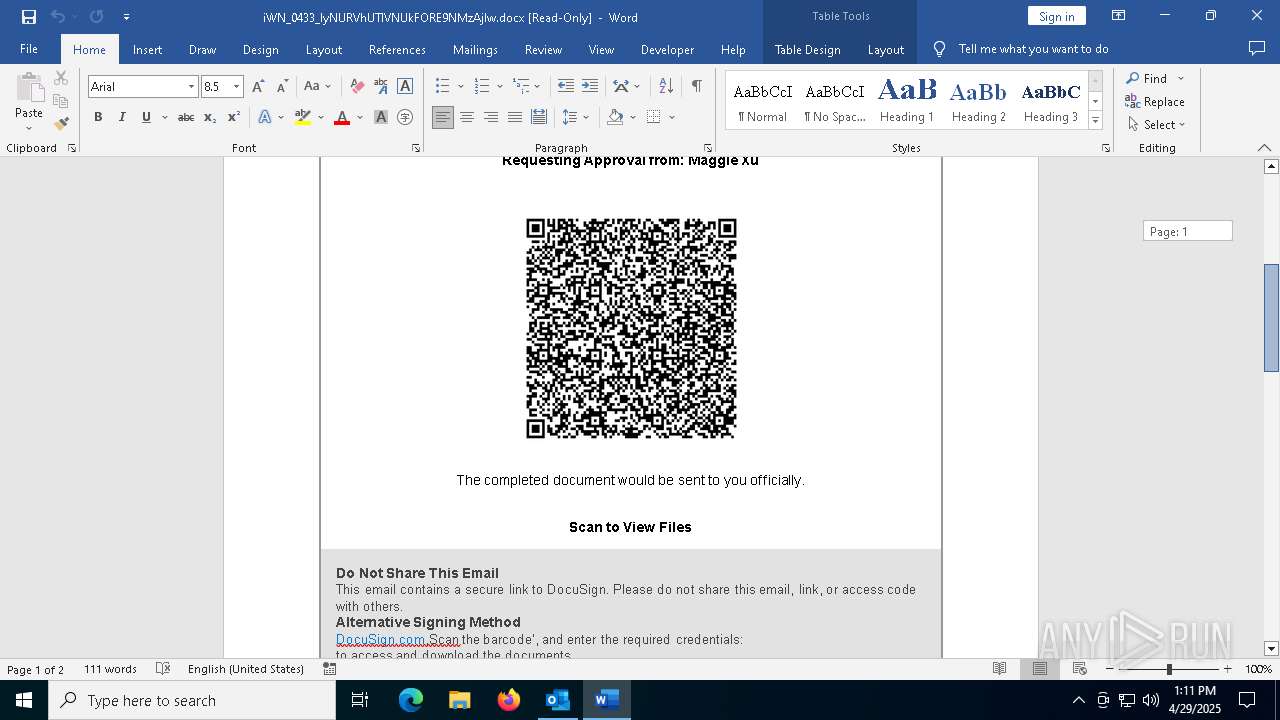Switch to the Table Design tab
1280x720 pixels.
(x=807, y=49)
